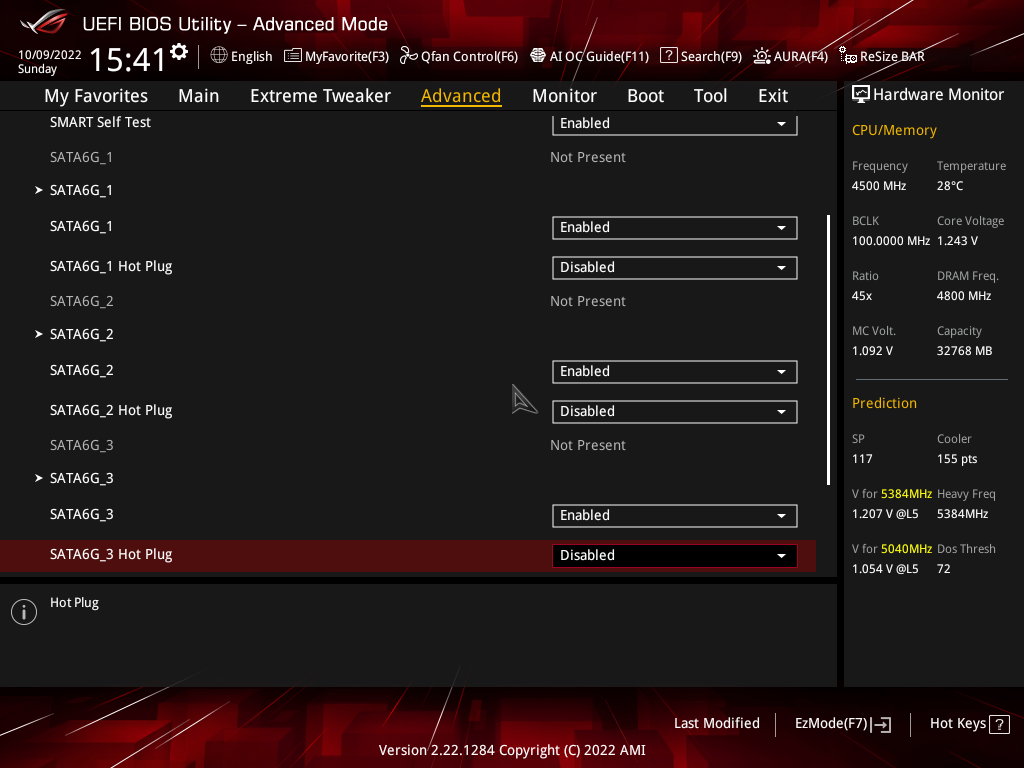Click the yellow 5040MHz prediction value

pyautogui.click(x=906, y=549)
